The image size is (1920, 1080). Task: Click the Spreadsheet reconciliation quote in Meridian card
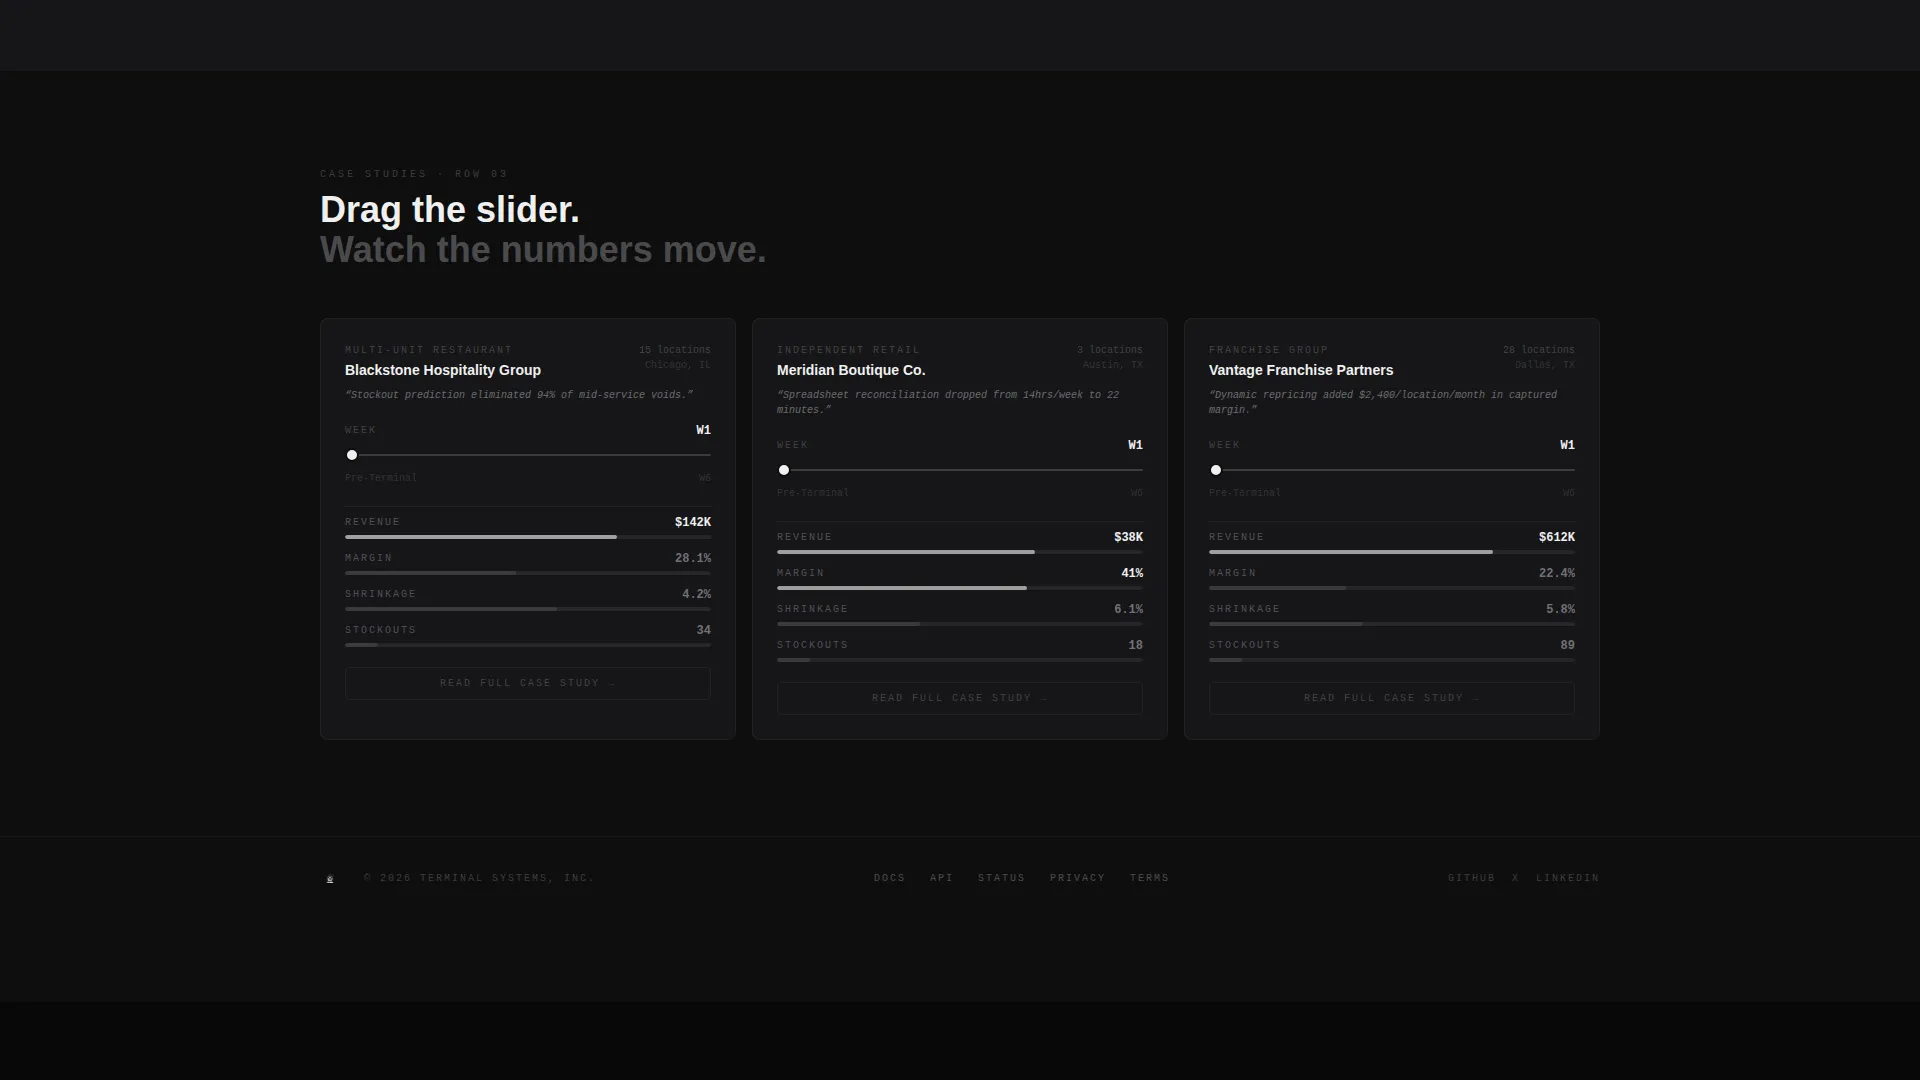(x=948, y=402)
